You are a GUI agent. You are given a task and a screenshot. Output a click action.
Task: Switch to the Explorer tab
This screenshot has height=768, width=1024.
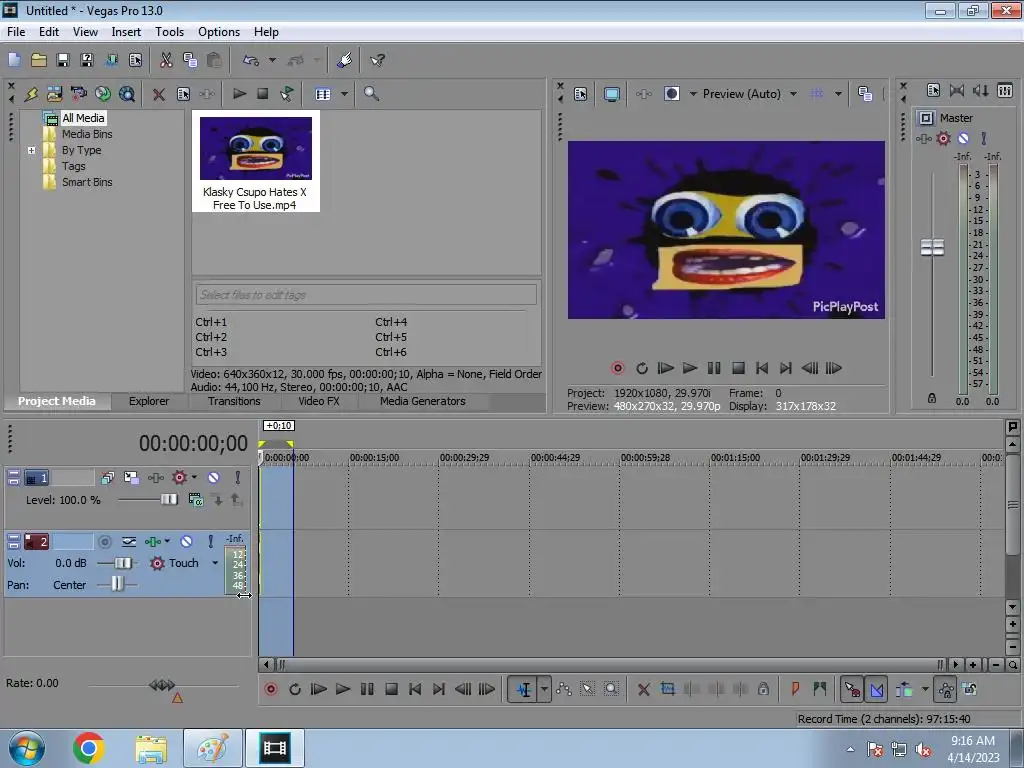click(149, 401)
